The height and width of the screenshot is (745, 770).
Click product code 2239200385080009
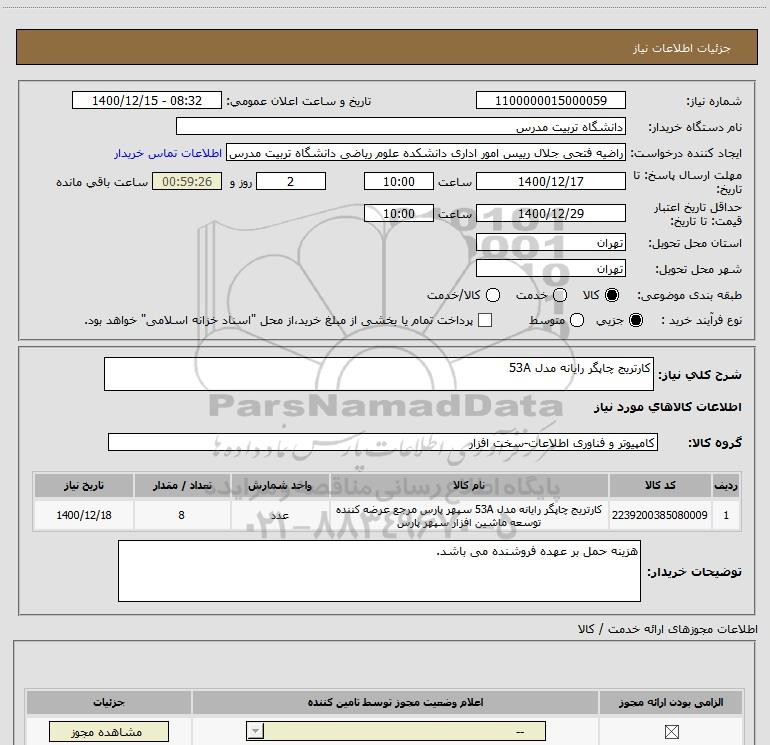coord(660,515)
